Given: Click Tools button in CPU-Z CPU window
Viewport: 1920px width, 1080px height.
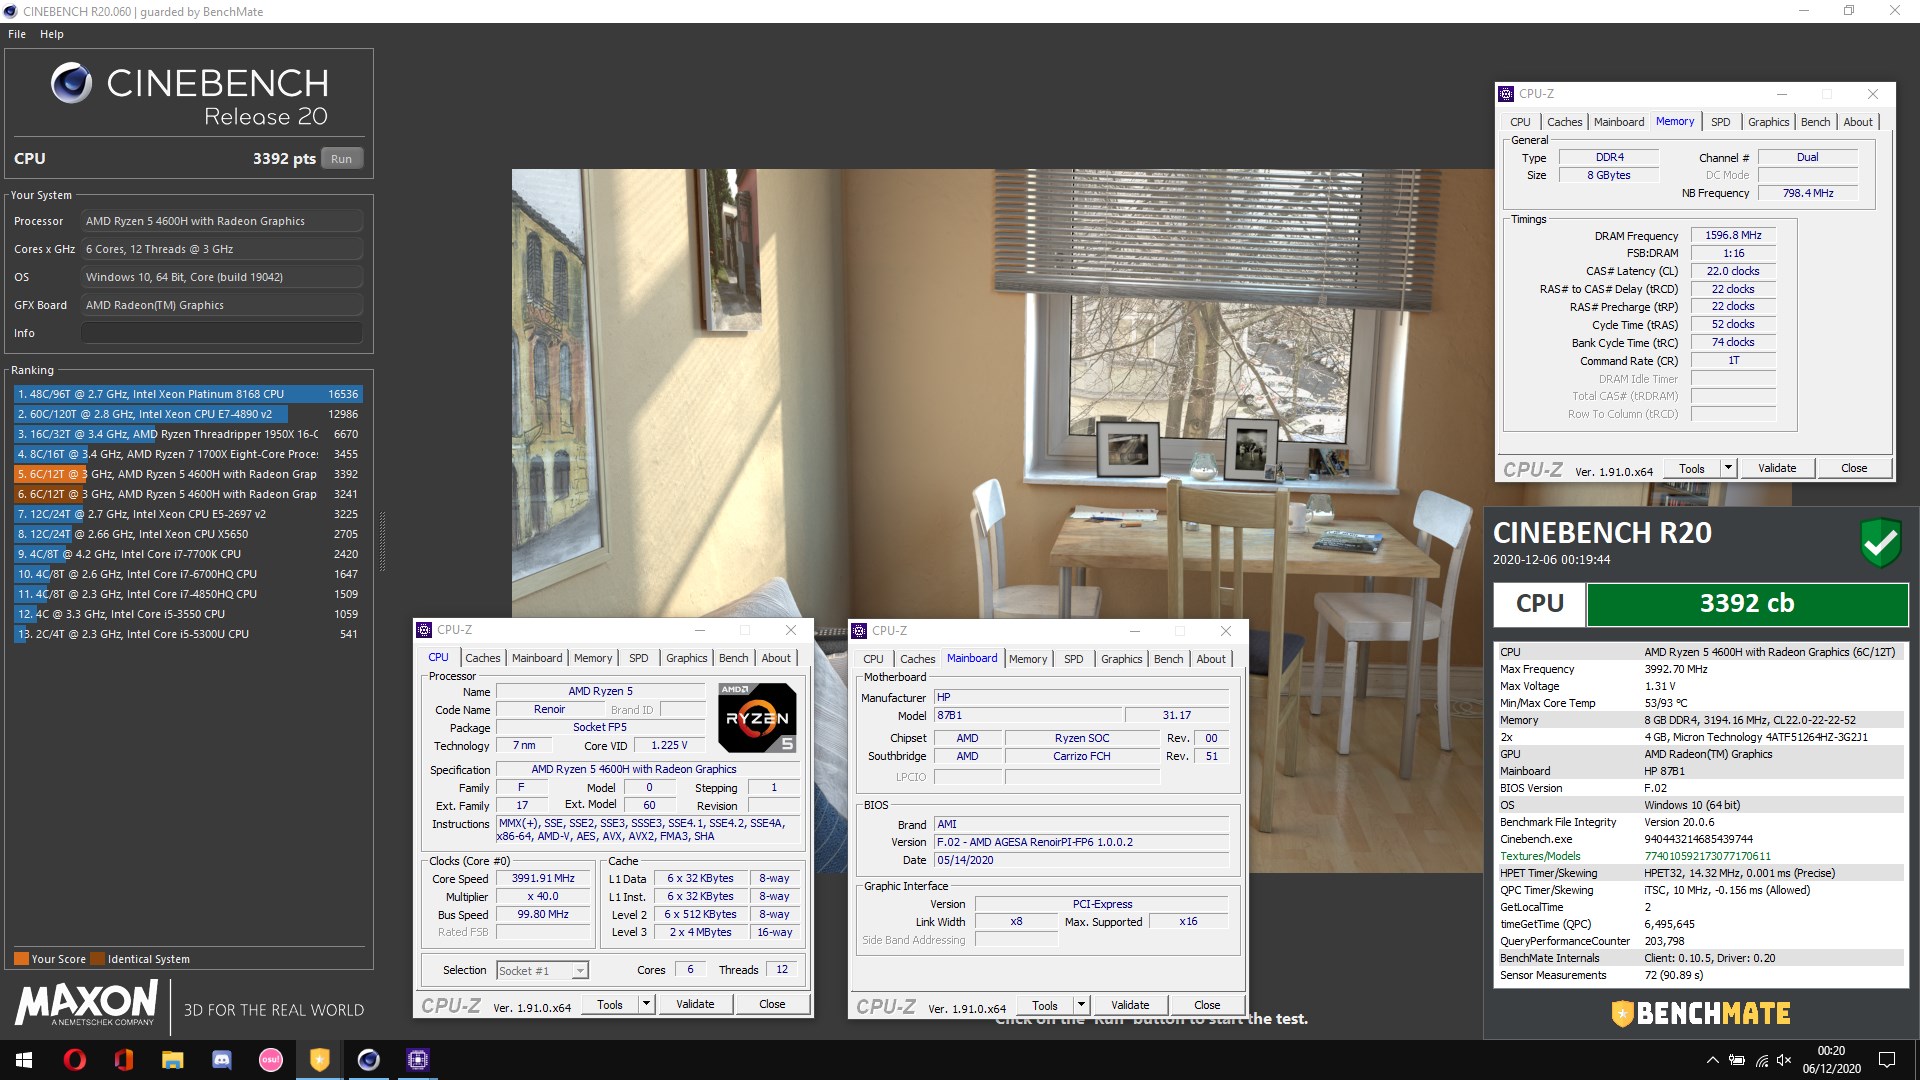Looking at the screenshot, I should tap(610, 1004).
